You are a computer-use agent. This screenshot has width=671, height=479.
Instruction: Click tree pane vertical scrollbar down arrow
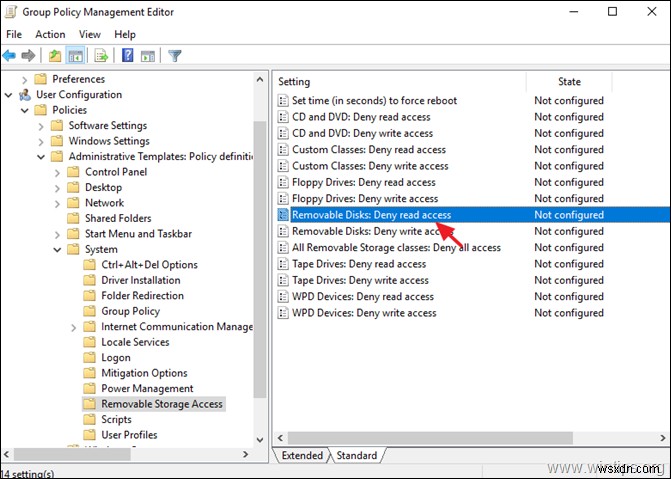click(x=260, y=440)
